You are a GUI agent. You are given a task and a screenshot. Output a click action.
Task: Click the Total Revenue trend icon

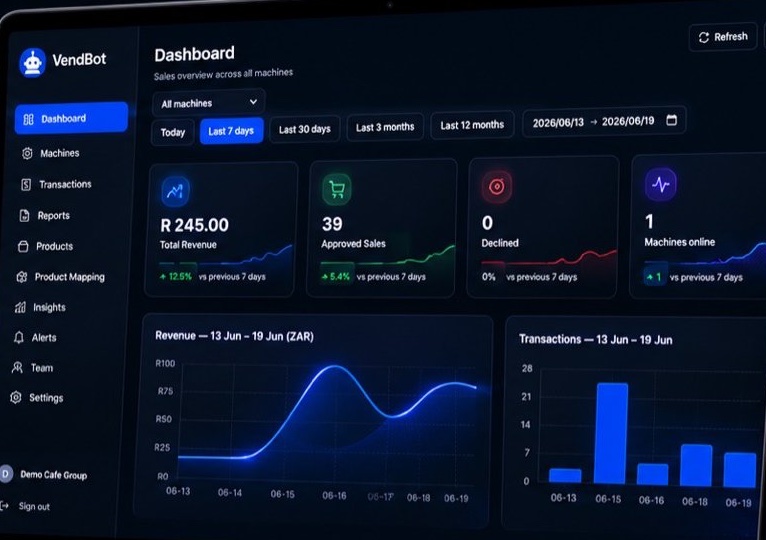pyautogui.click(x=175, y=191)
